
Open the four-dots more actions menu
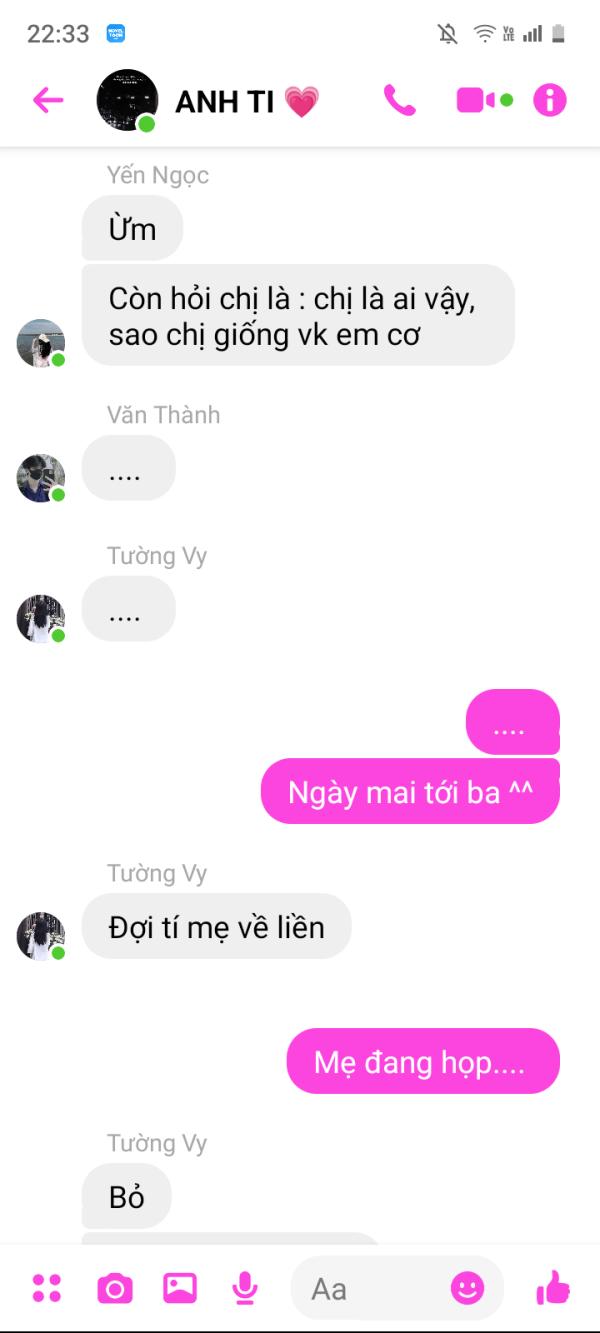pos(47,1288)
